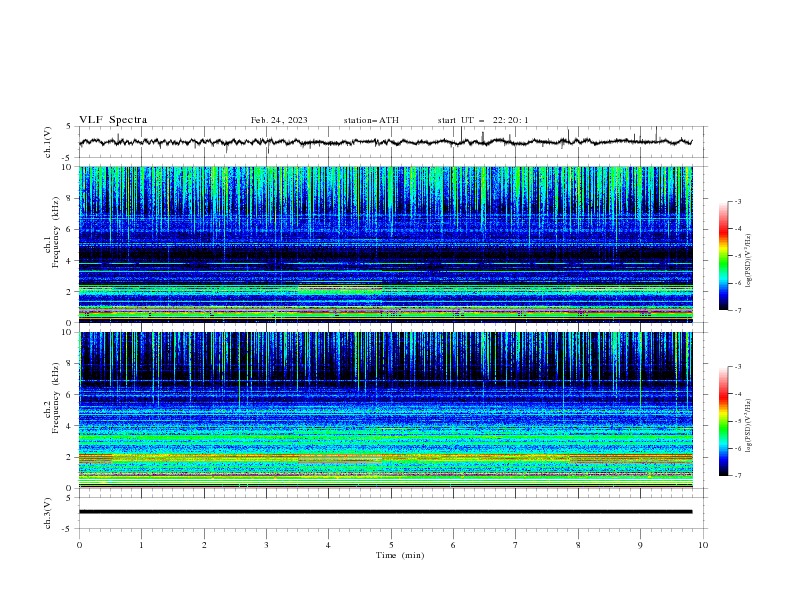Click time axis tick label "10"
The height and width of the screenshot is (612, 792).
703,545
